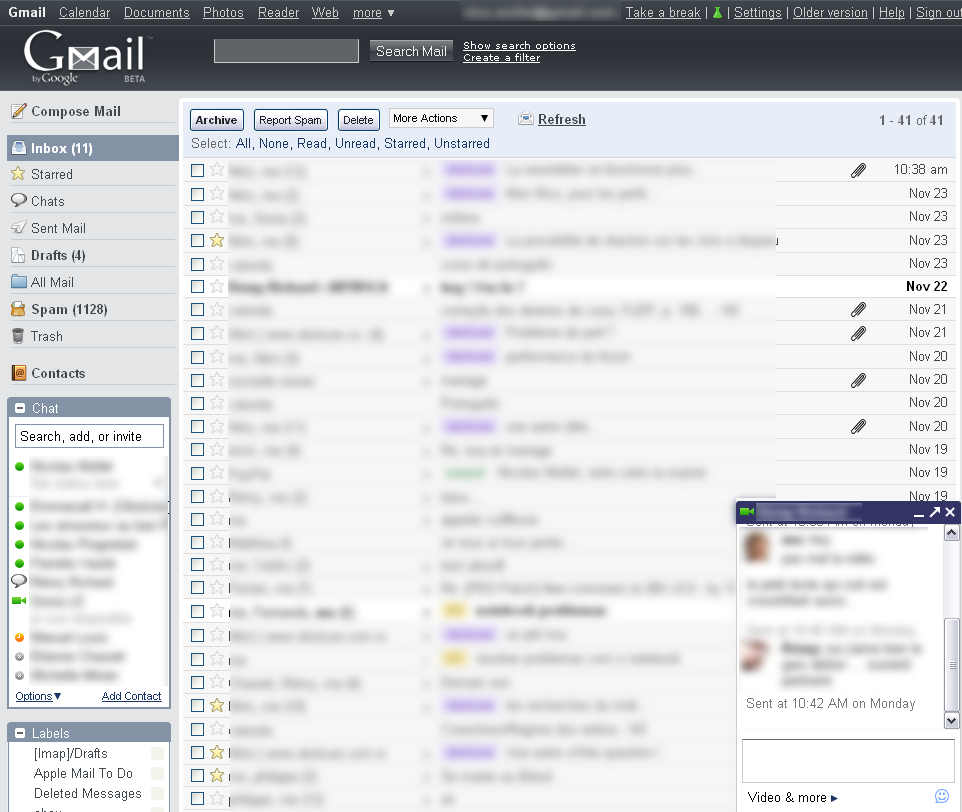Viewport: 962px width, 812px height.
Task: Minimize the chat popup window
Action: tap(918, 514)
